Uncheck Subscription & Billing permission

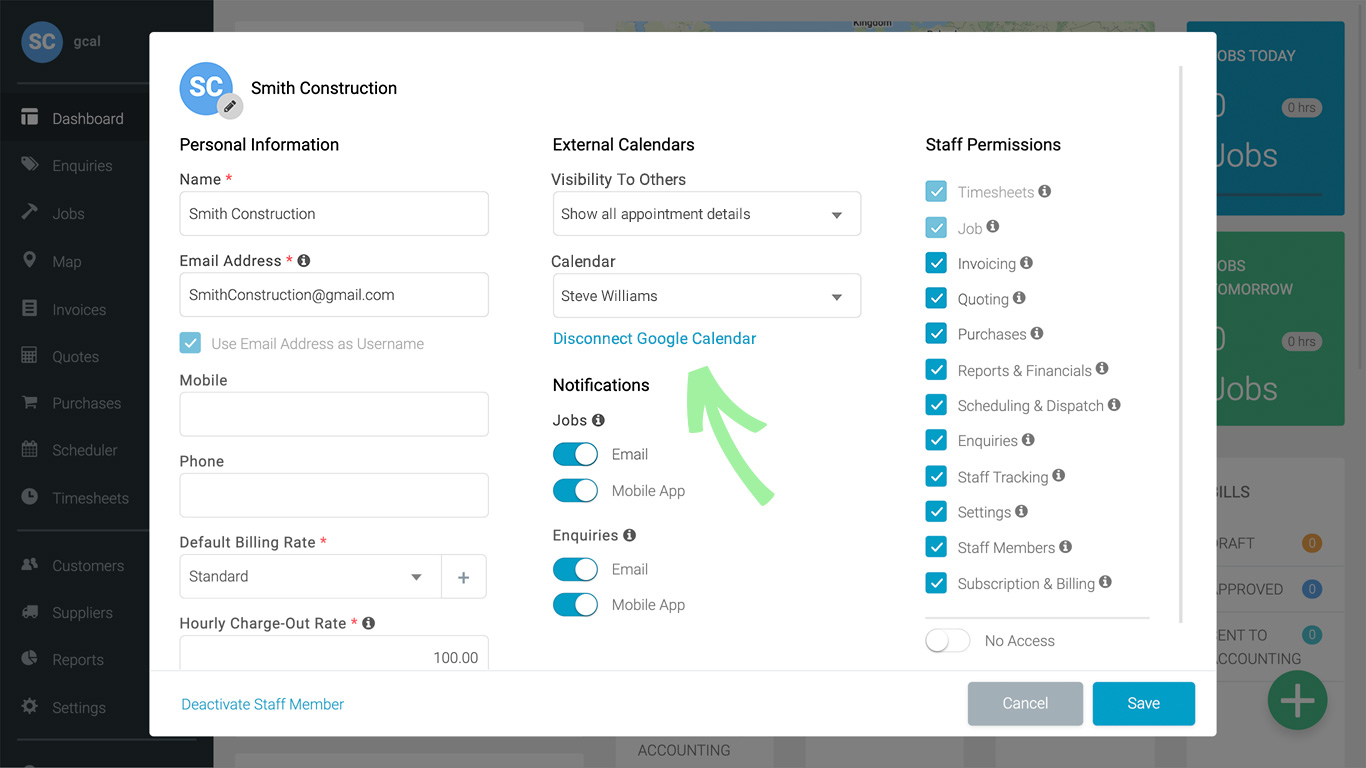coord(936,583)
